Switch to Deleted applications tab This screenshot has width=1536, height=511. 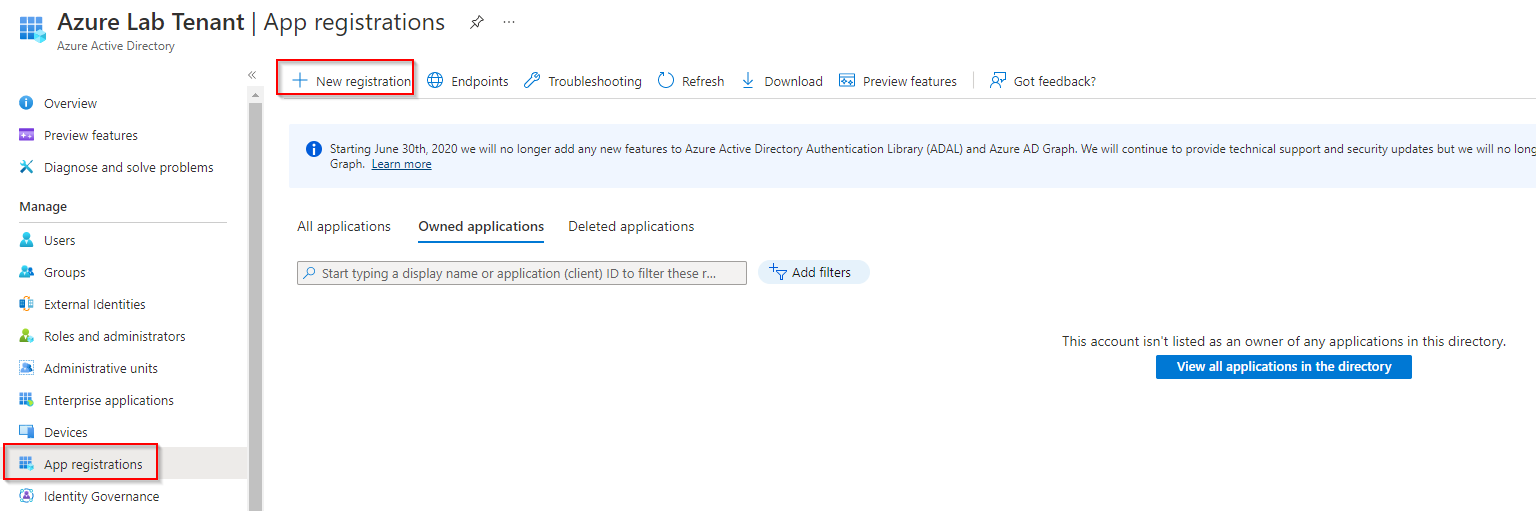pos(631,227)
